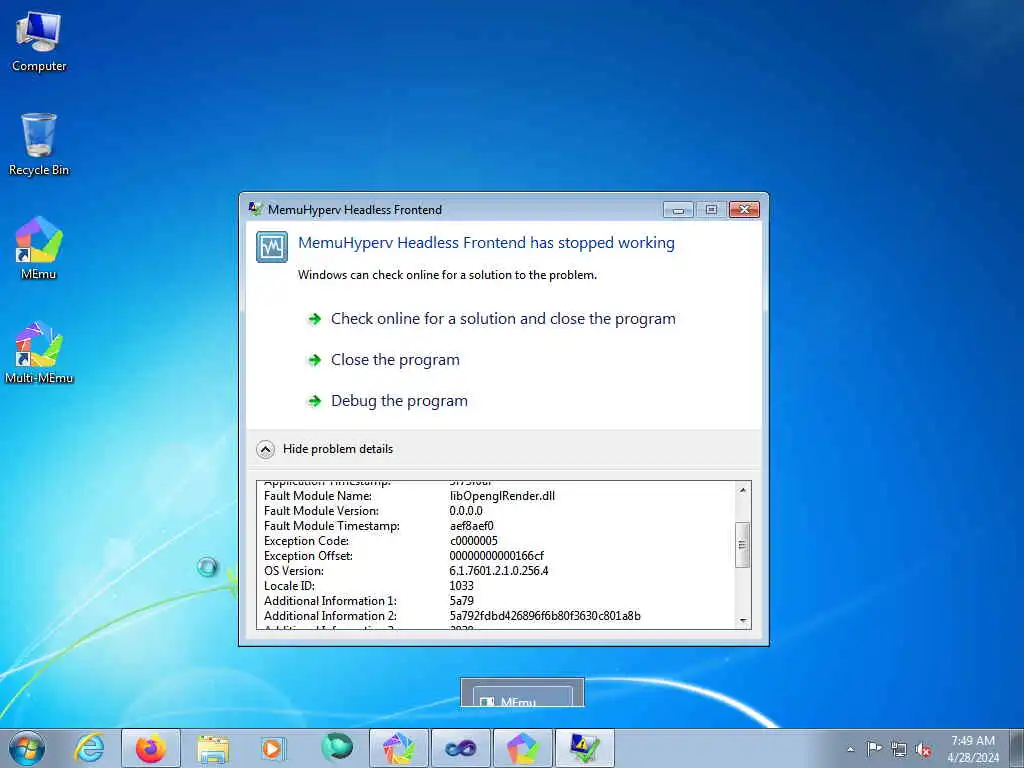
Task: Check online for a solution and close program
Action: (503, 319)
